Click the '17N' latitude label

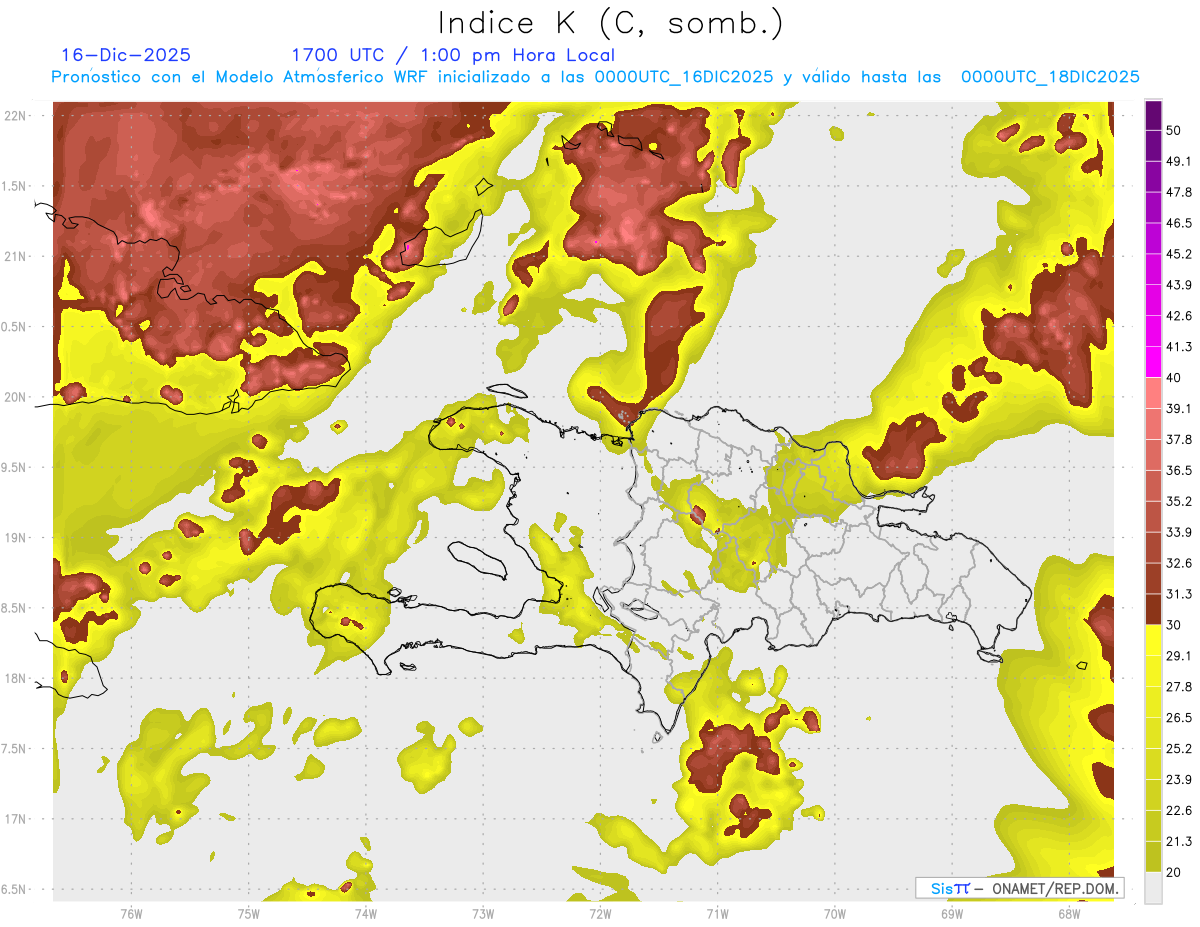pos(16,819)
